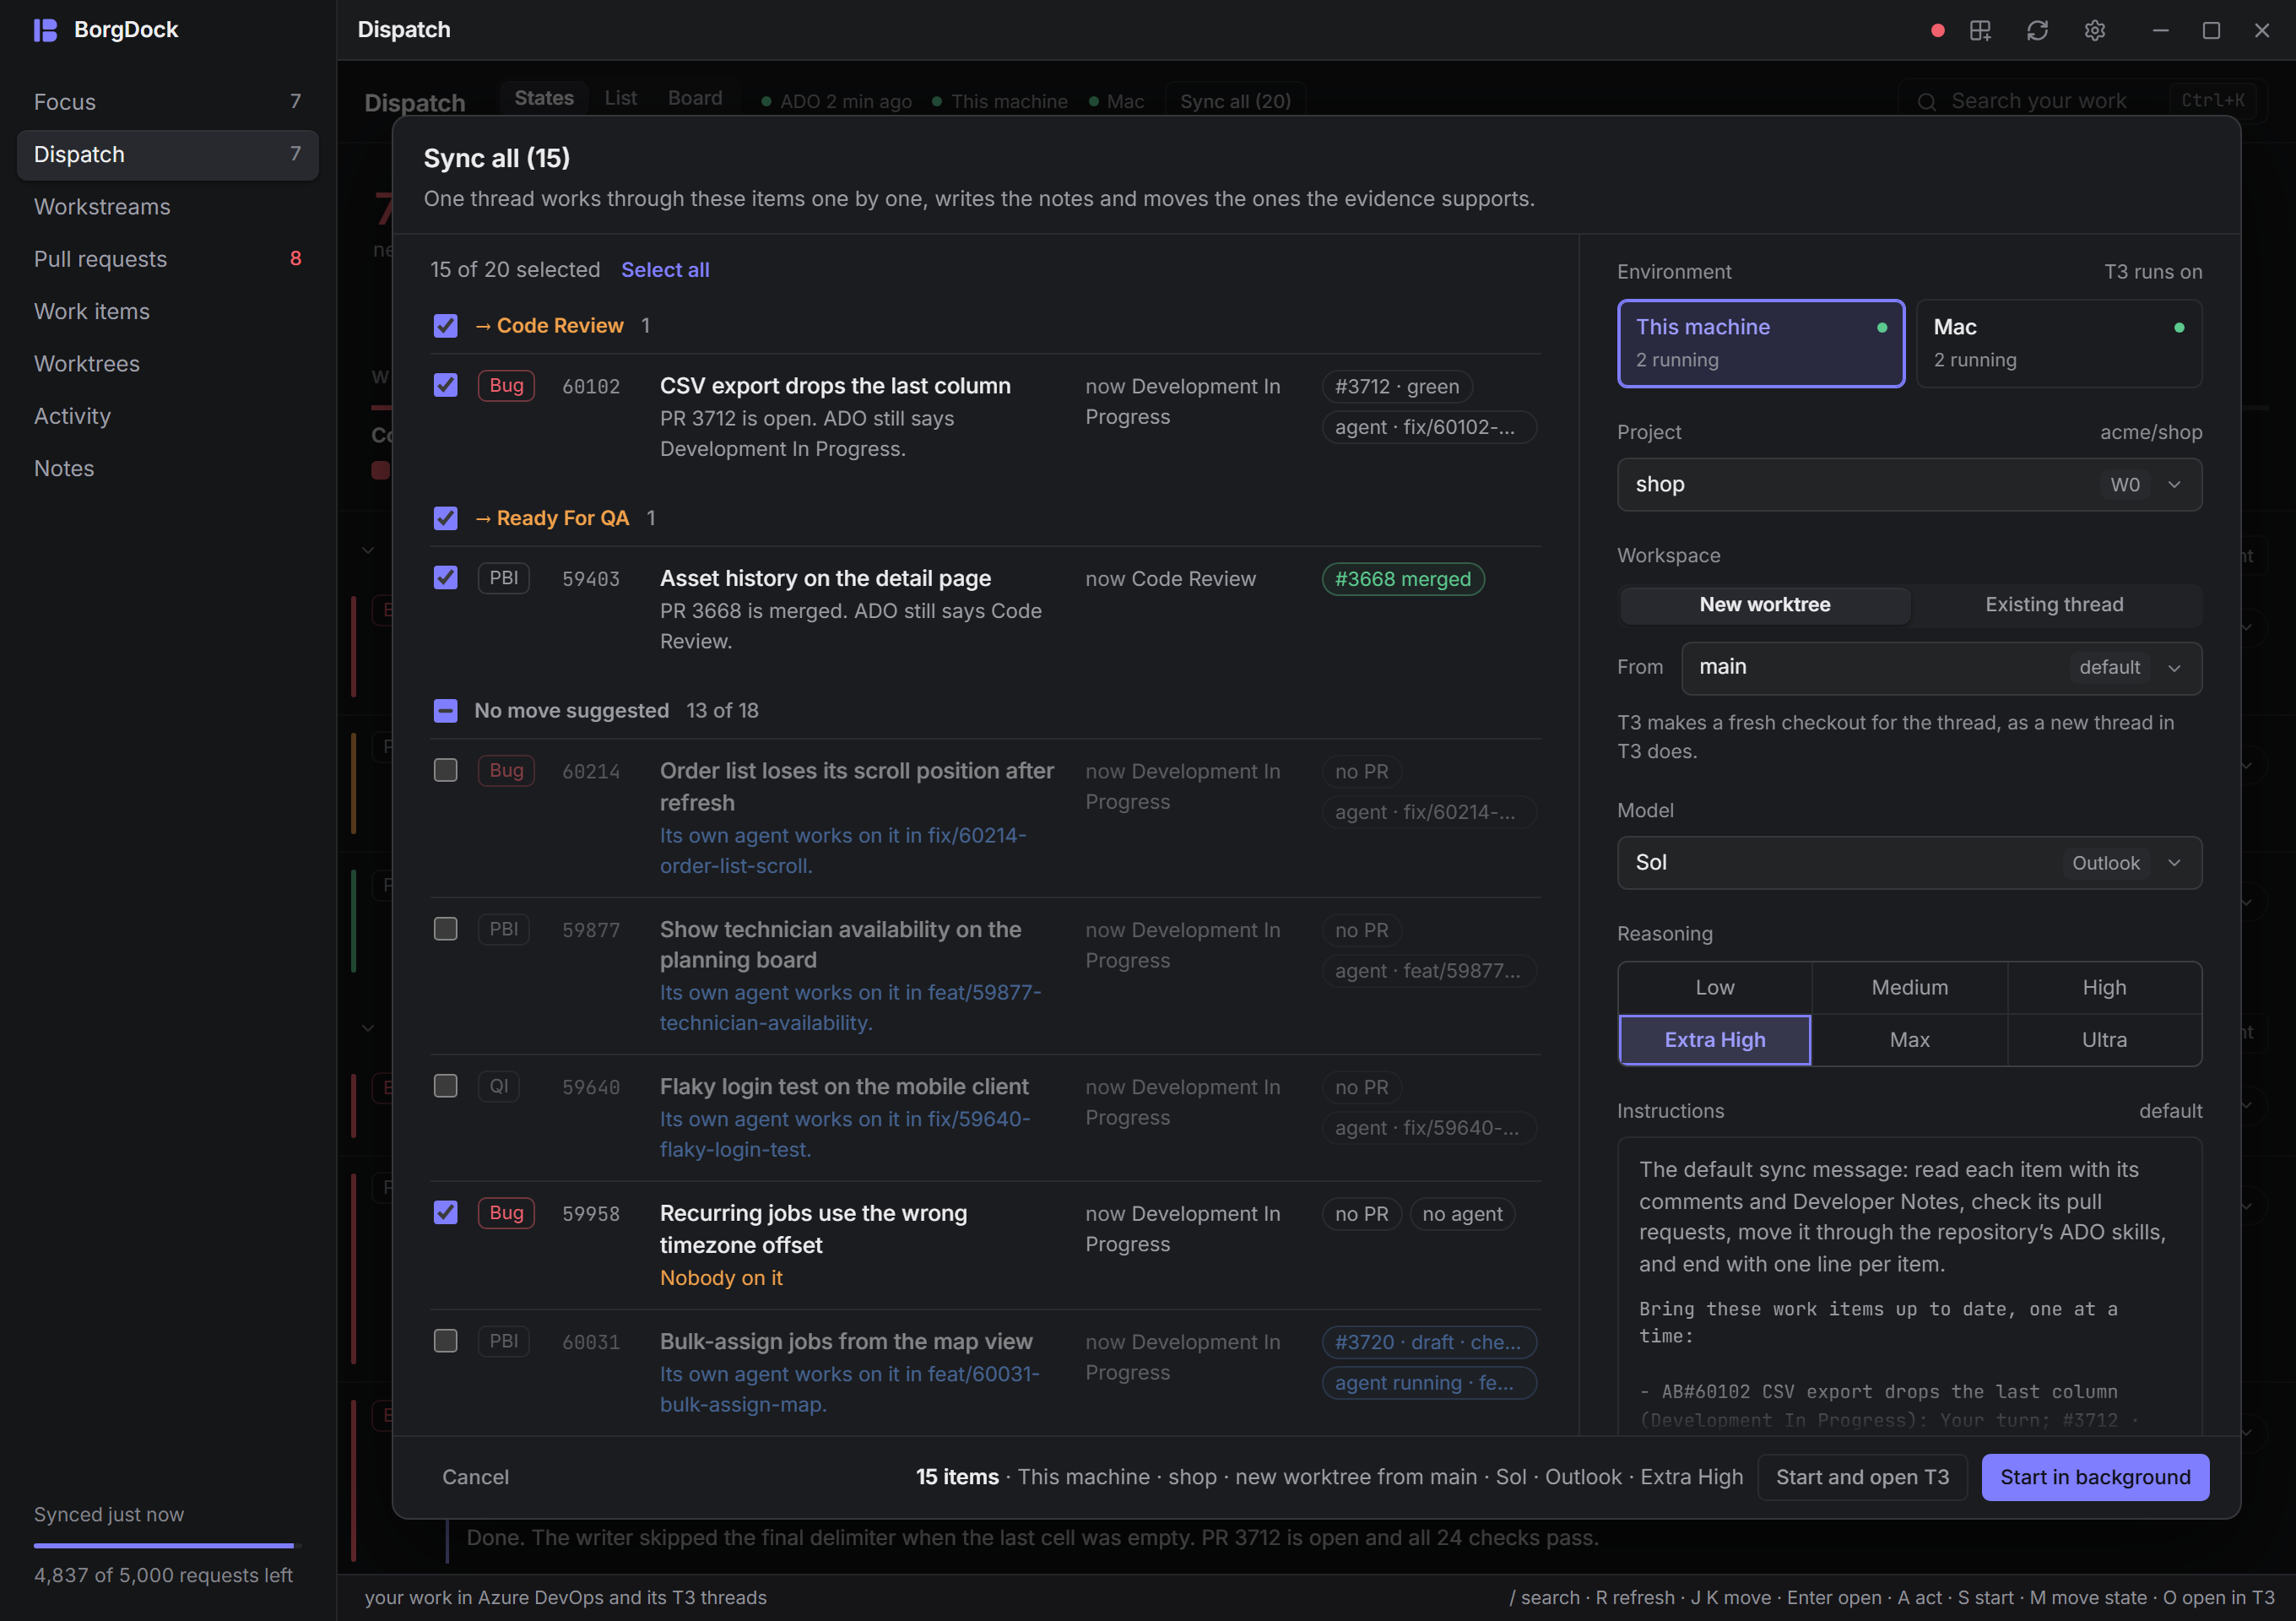The width and height of the screenshot is (2296, 1621).
Task: Select Existing thread workspace tab
Action: (x=2054, y=605)
